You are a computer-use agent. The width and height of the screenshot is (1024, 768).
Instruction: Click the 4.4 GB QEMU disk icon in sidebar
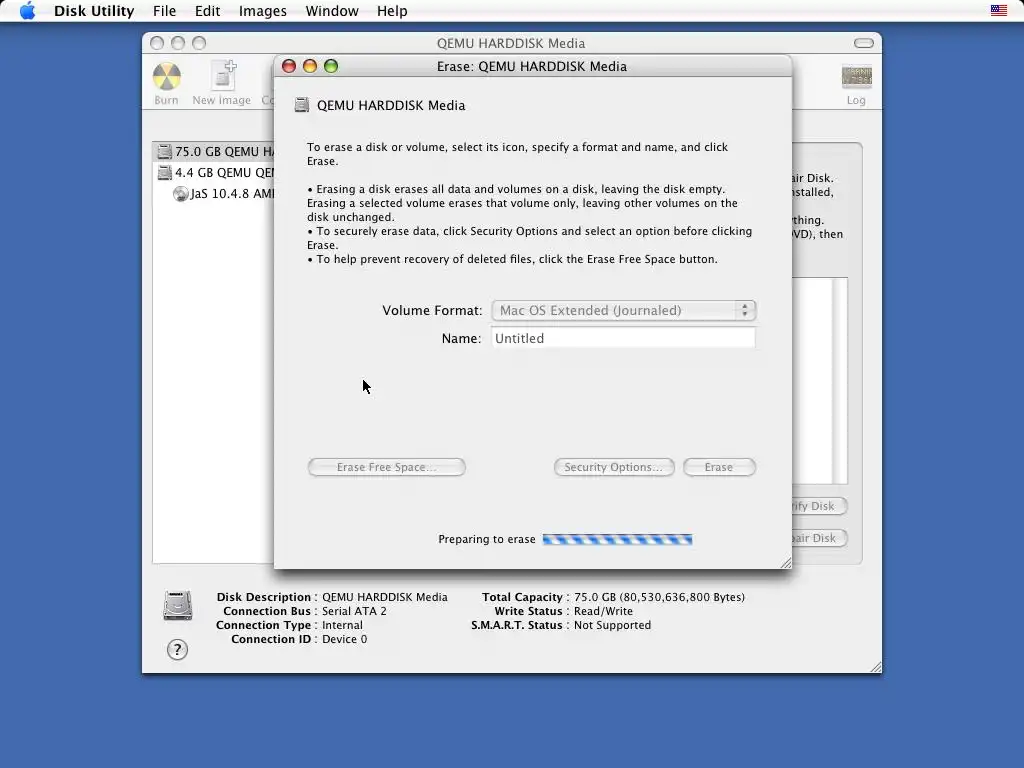click(x=165, y=172)
